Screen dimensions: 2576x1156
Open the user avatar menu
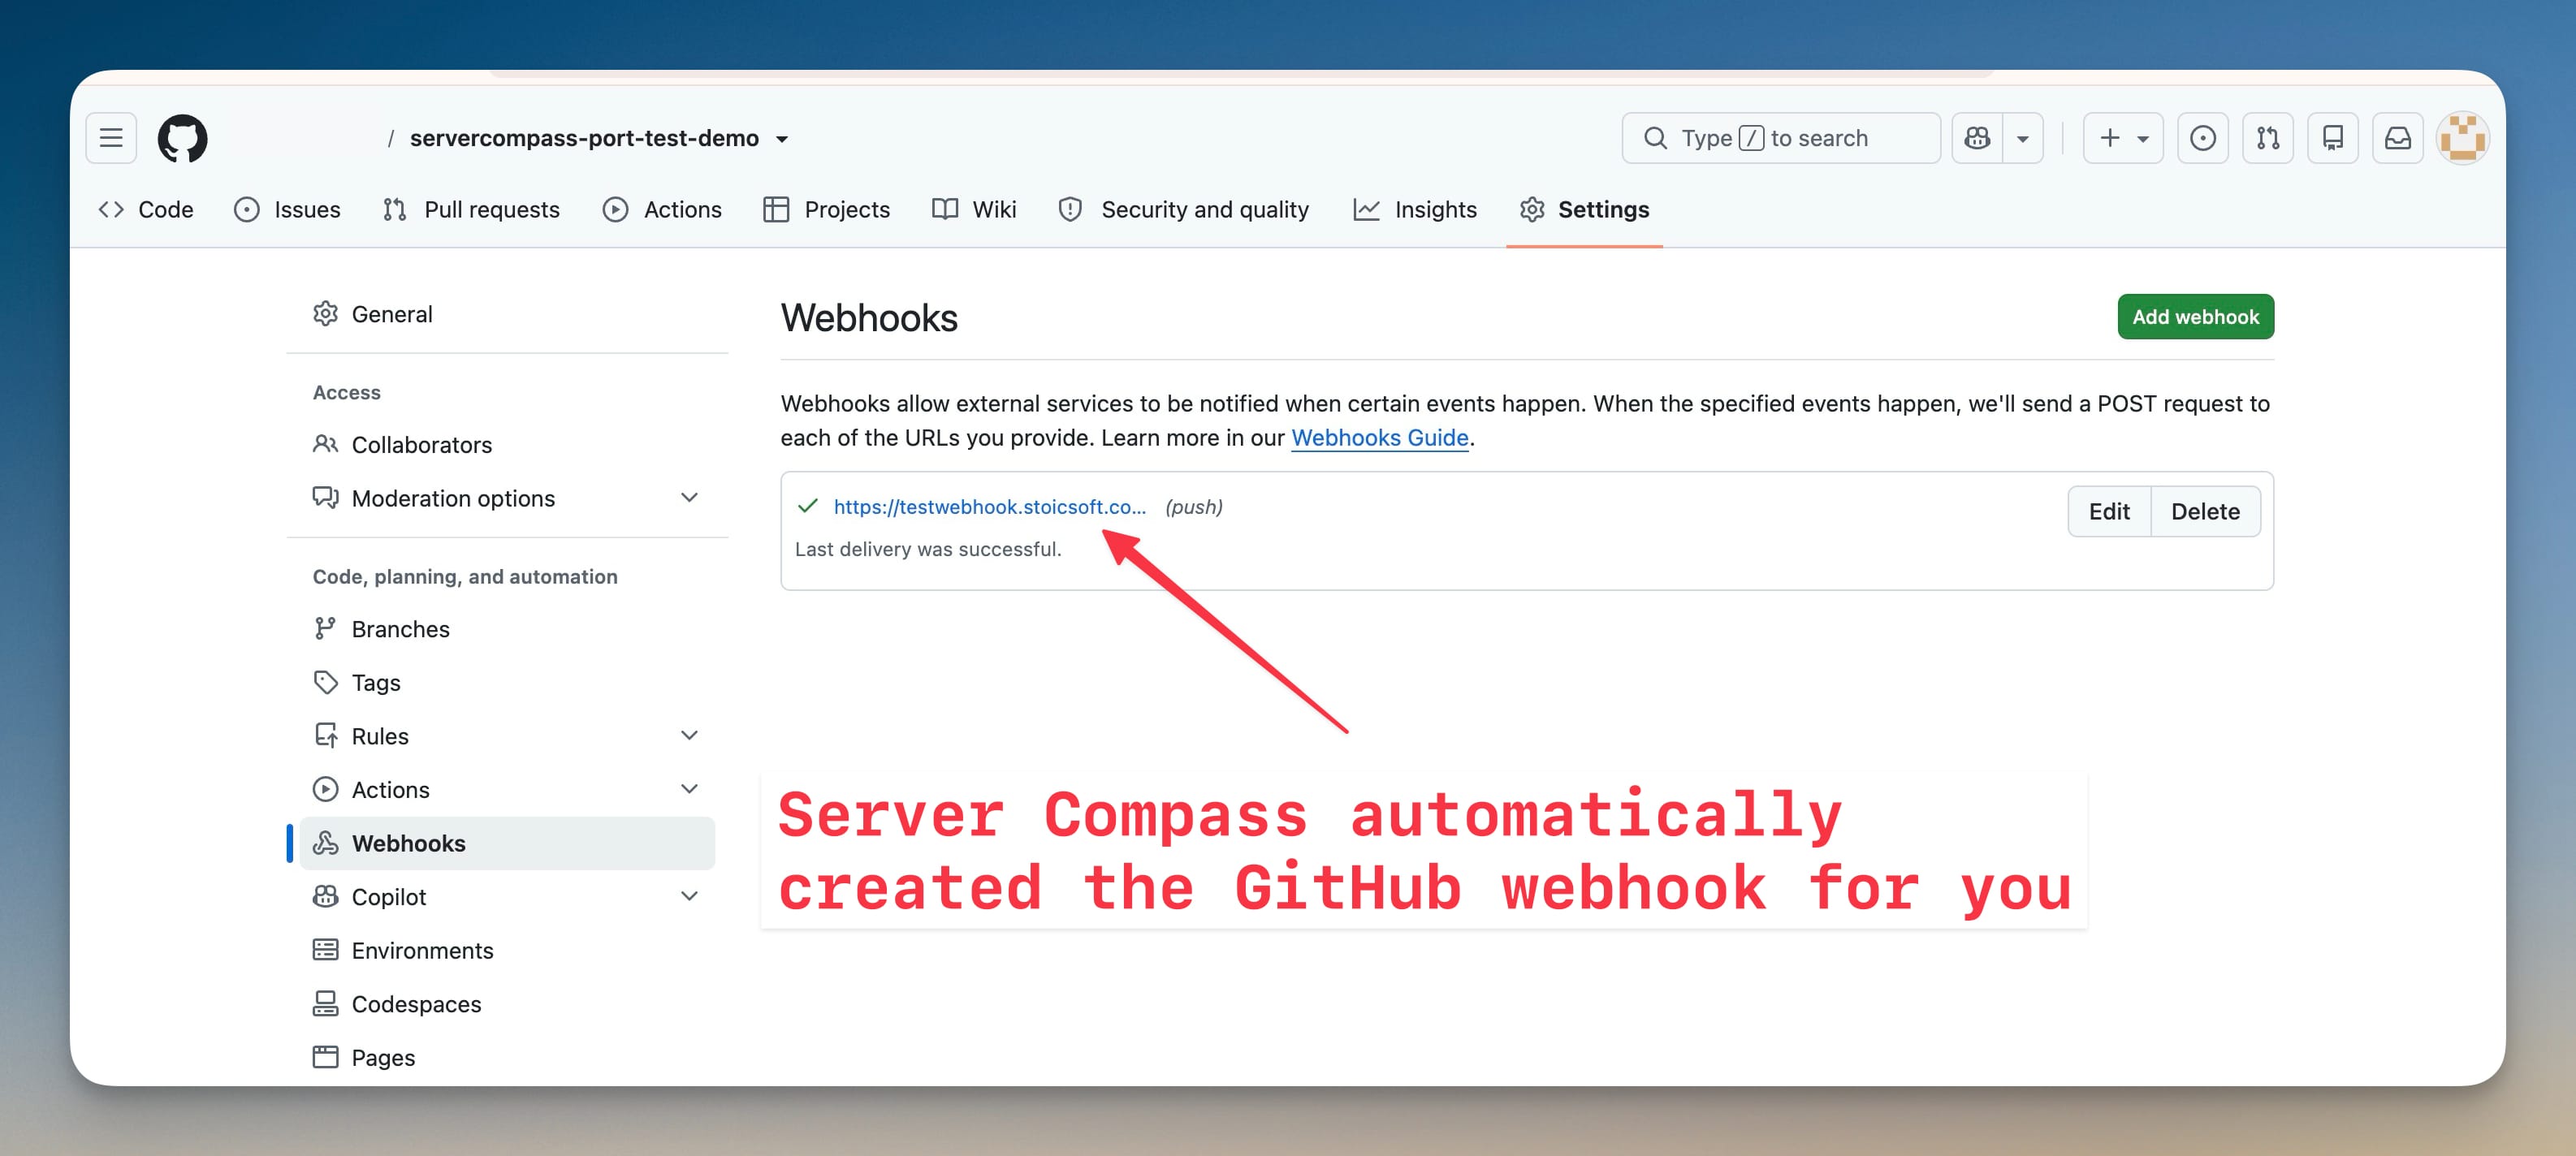pos(2462,138)
